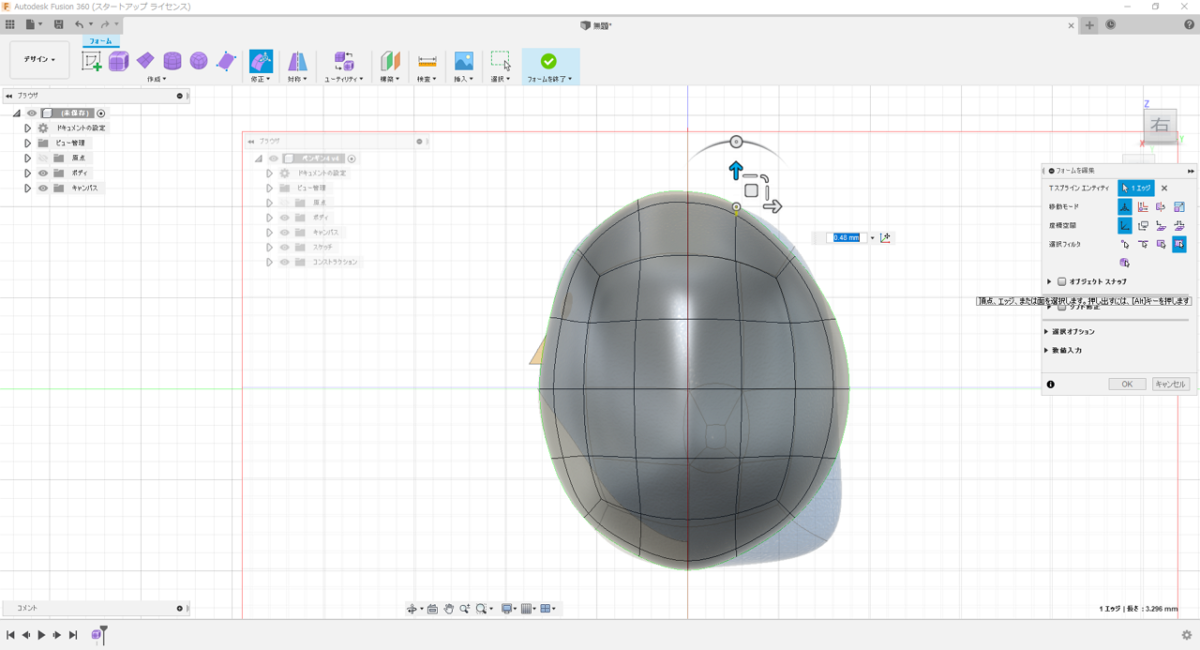The image size is (1200, 650).
Task: Toggle visibility of 原点 folder
Action: [43, 158]
